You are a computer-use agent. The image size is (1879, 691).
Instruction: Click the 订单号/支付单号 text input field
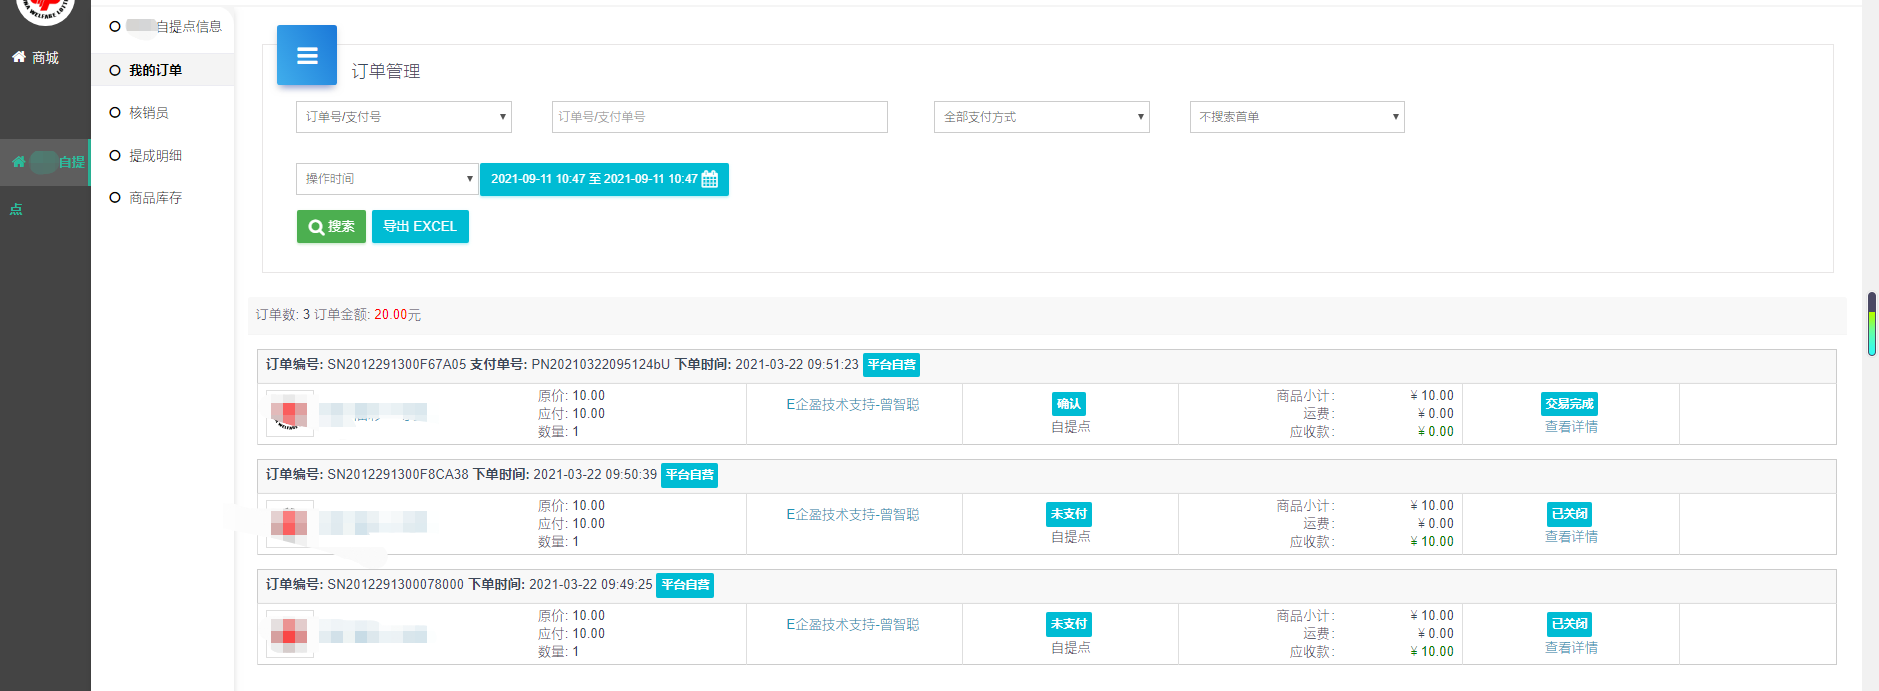coord(719,117)
